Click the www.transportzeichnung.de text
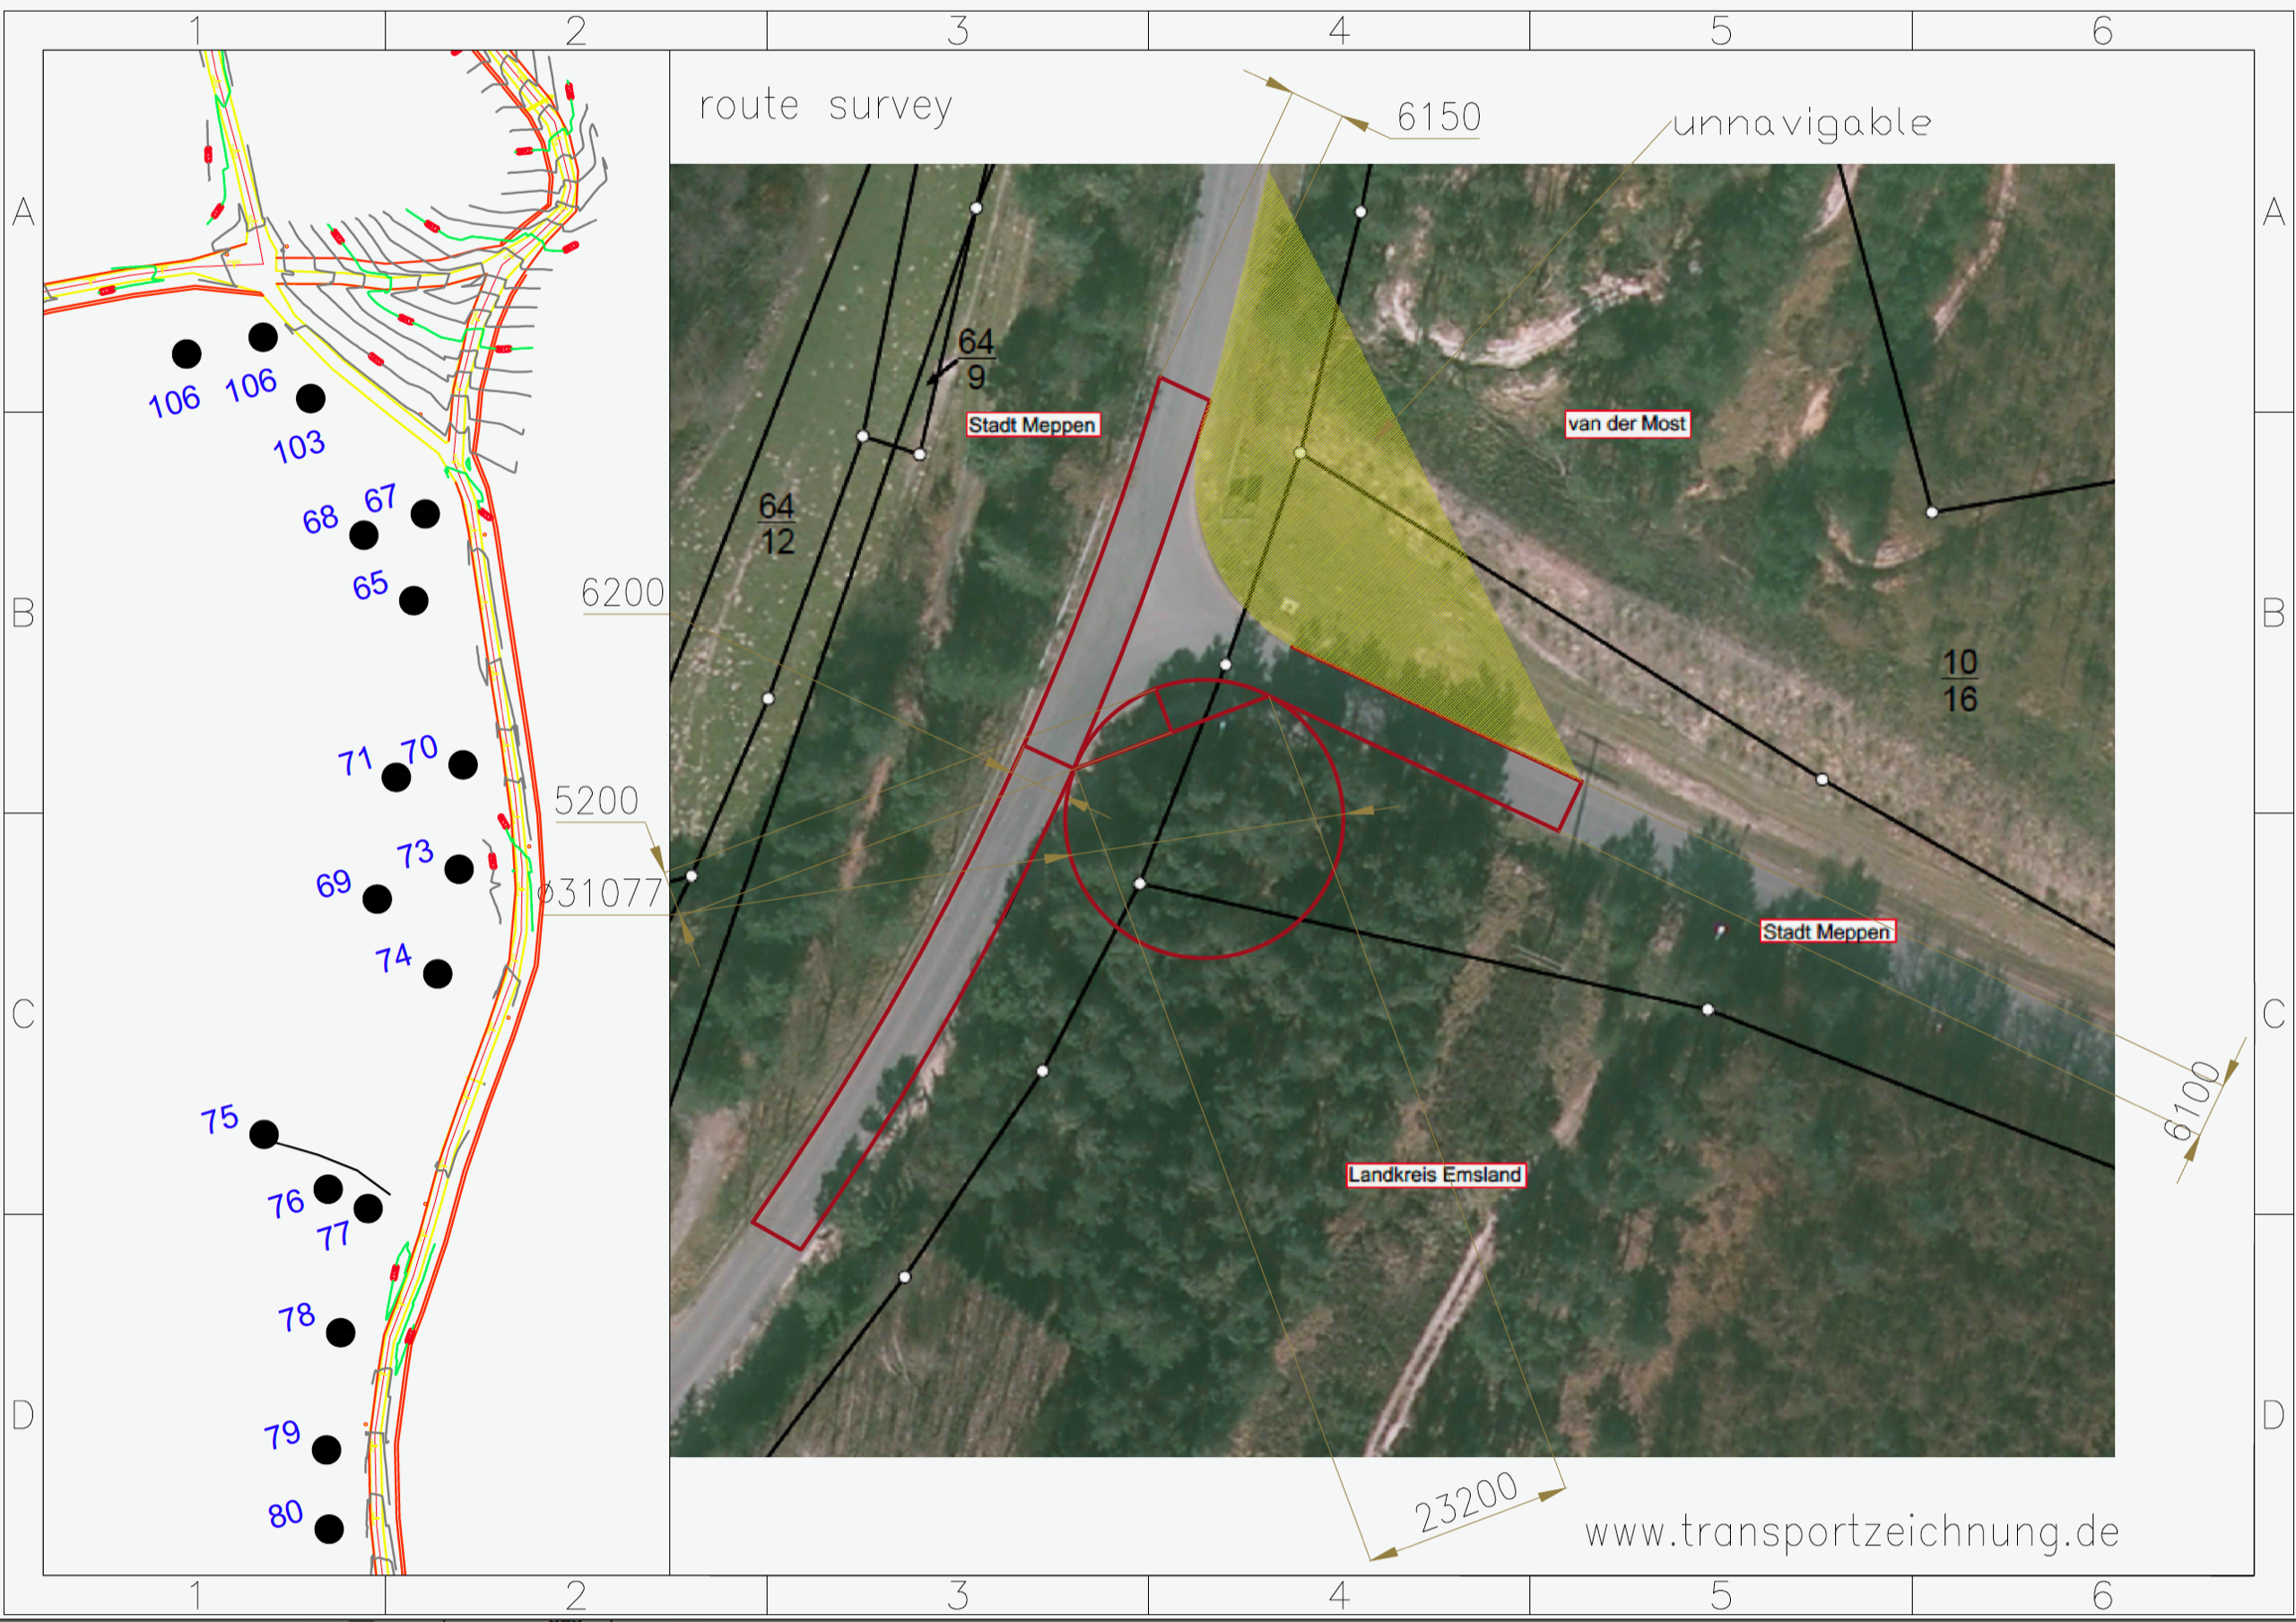The image size is (2296, 1622). click(x=1852, y=1532)
